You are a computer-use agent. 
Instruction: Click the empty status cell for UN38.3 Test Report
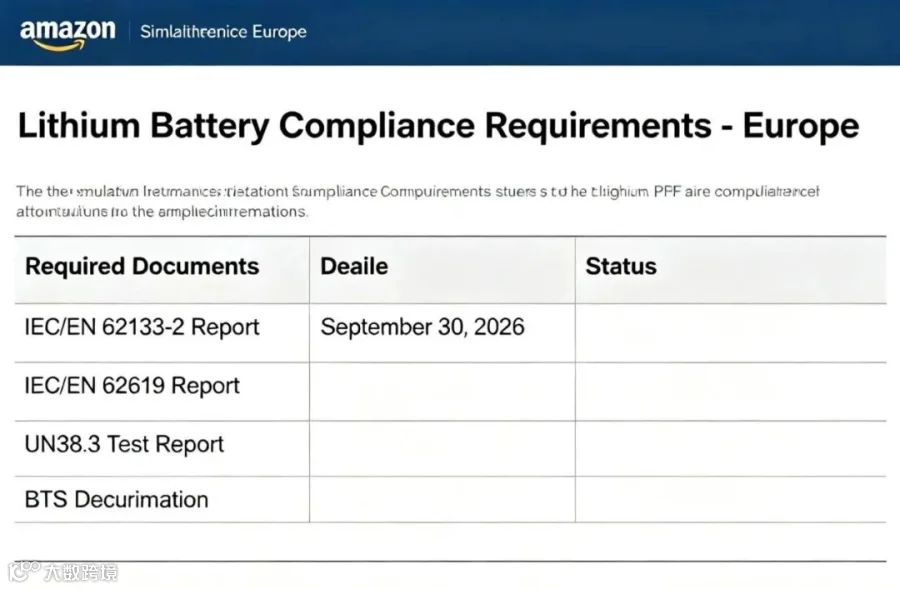(x=731, y=449)
